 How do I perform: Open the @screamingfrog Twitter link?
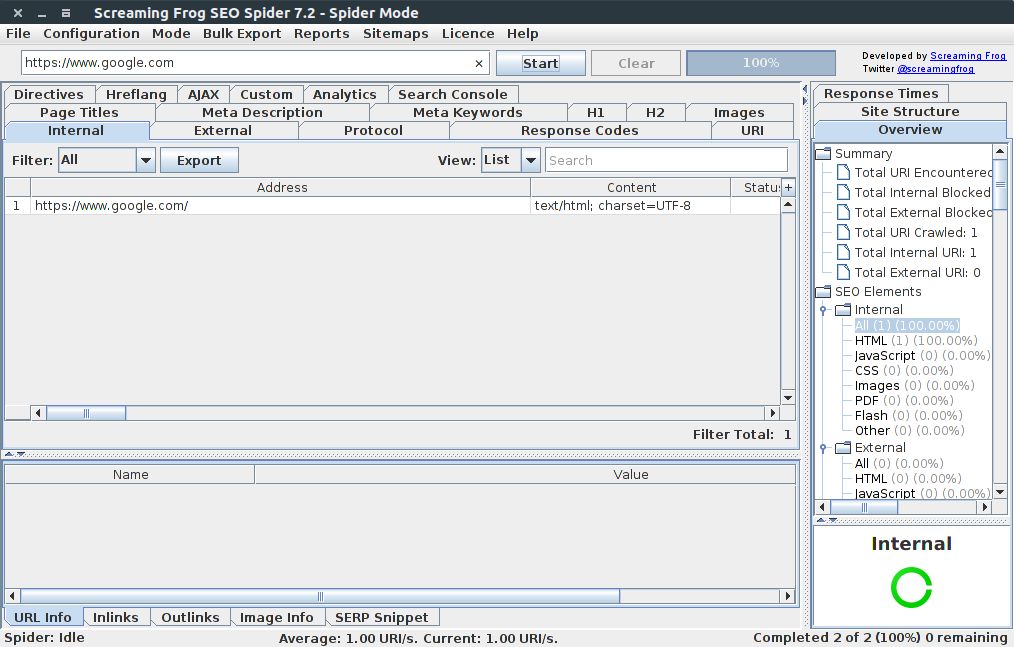coord(935,69)
